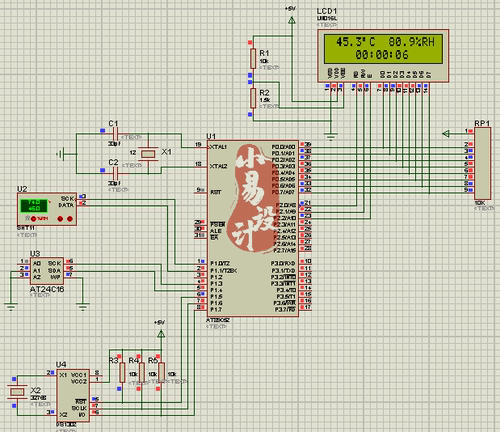
Task: Click the SHT11 middle red adjust button
Action: pos(60,219)
